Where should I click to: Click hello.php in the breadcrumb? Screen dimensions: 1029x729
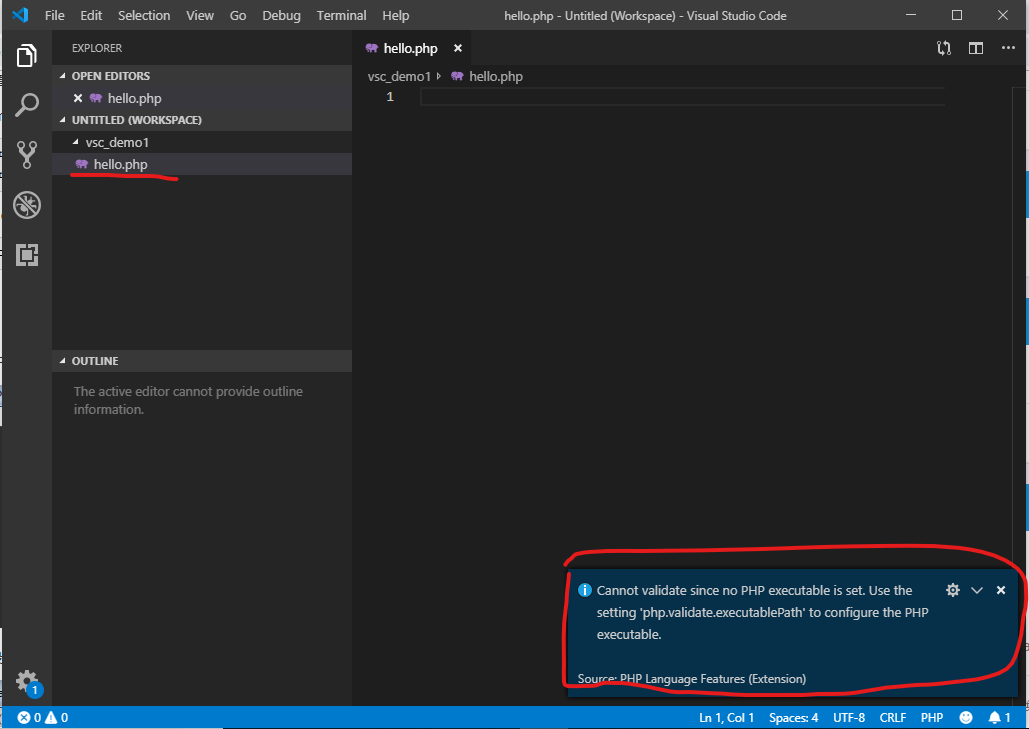(x=495, y=76)
